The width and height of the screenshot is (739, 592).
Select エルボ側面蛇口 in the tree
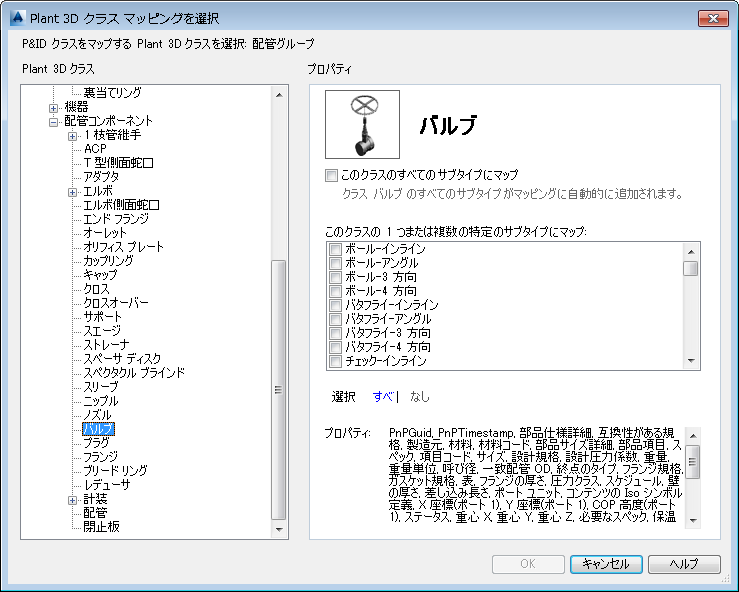(121, 205)
